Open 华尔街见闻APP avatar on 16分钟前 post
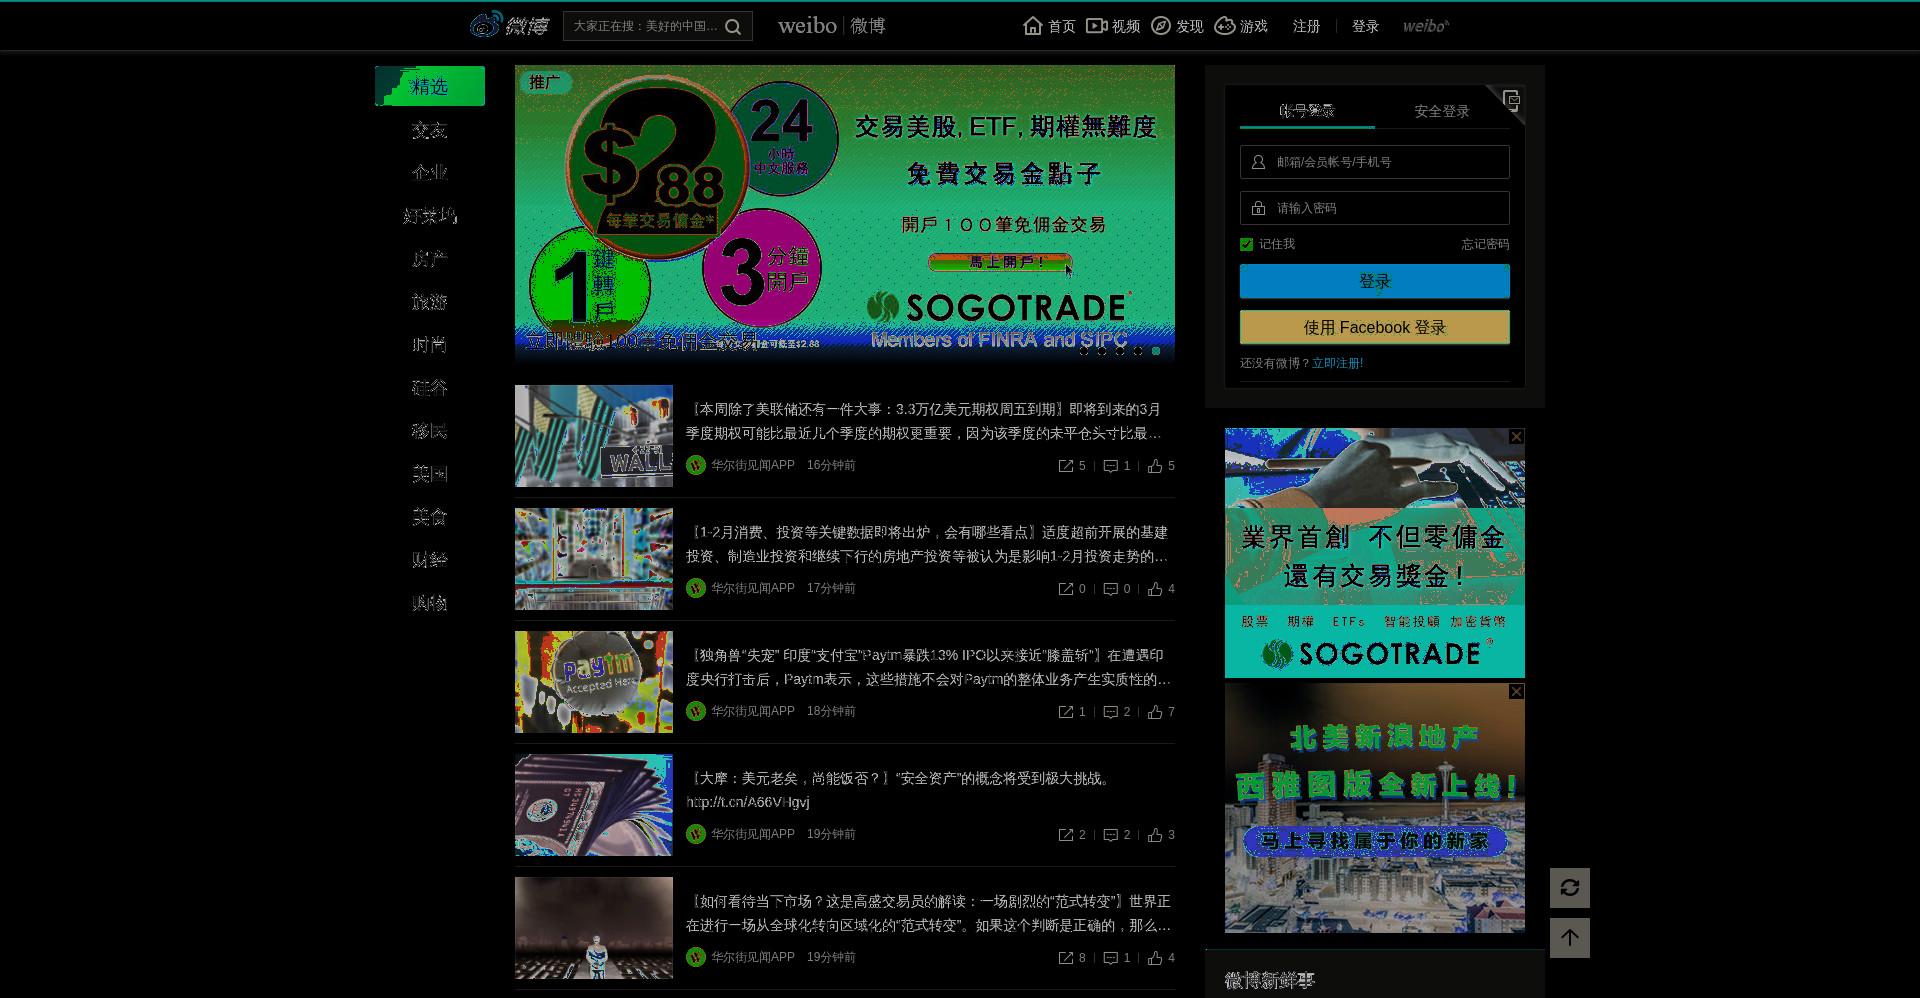Image resolution: width=1920 pixels, height=998 pixels. click(x=696, y=465)
